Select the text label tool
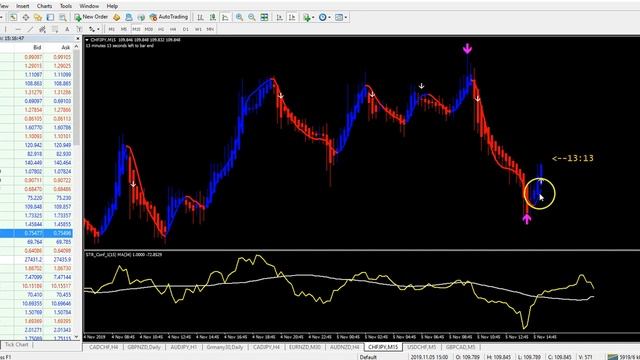This screenshot has width=640, height=360. click(79, 29)
